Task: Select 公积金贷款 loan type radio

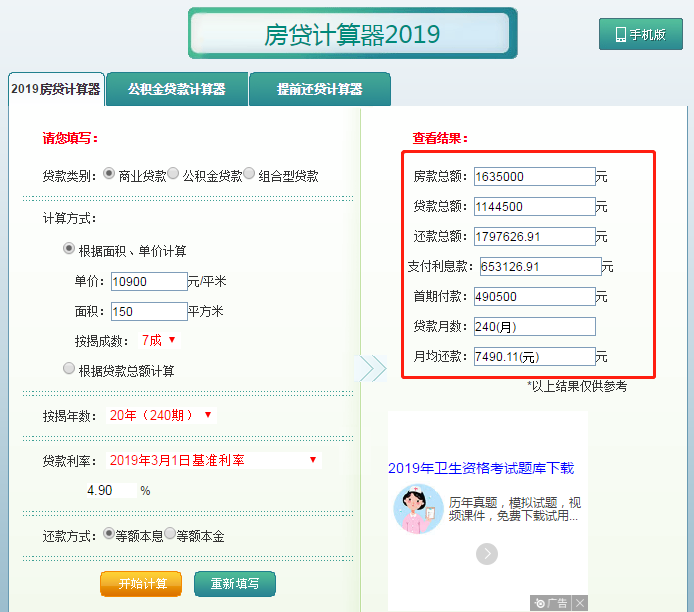Action: [173, 173]
